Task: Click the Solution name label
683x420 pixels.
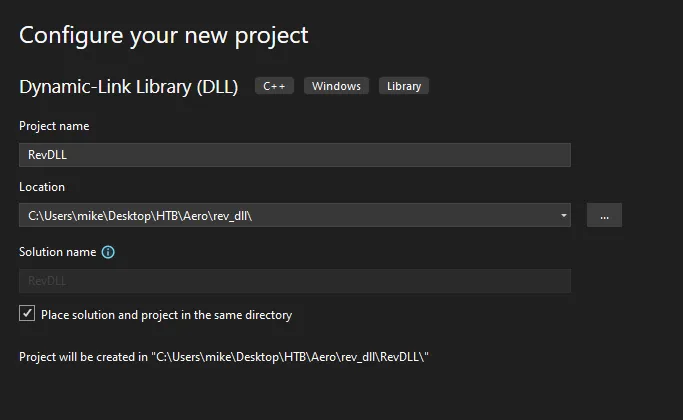Action: [57, 252]
